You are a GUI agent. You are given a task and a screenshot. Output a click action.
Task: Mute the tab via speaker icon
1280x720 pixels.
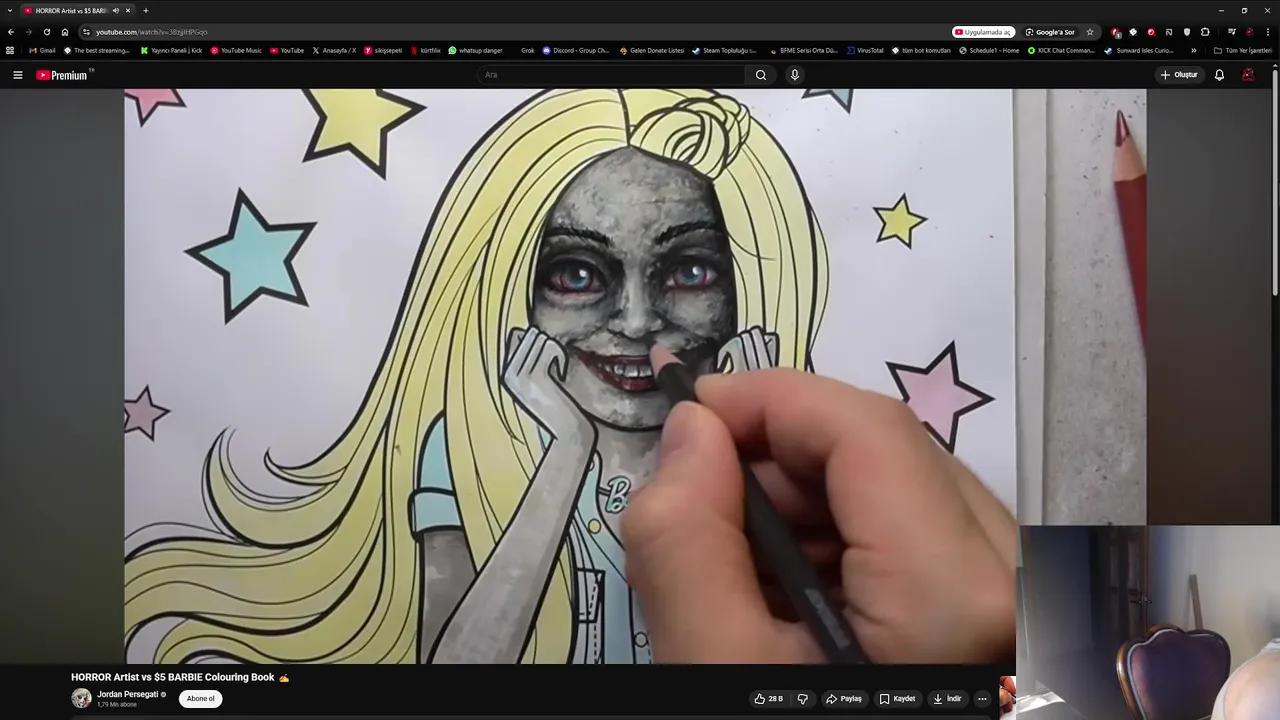116,10
